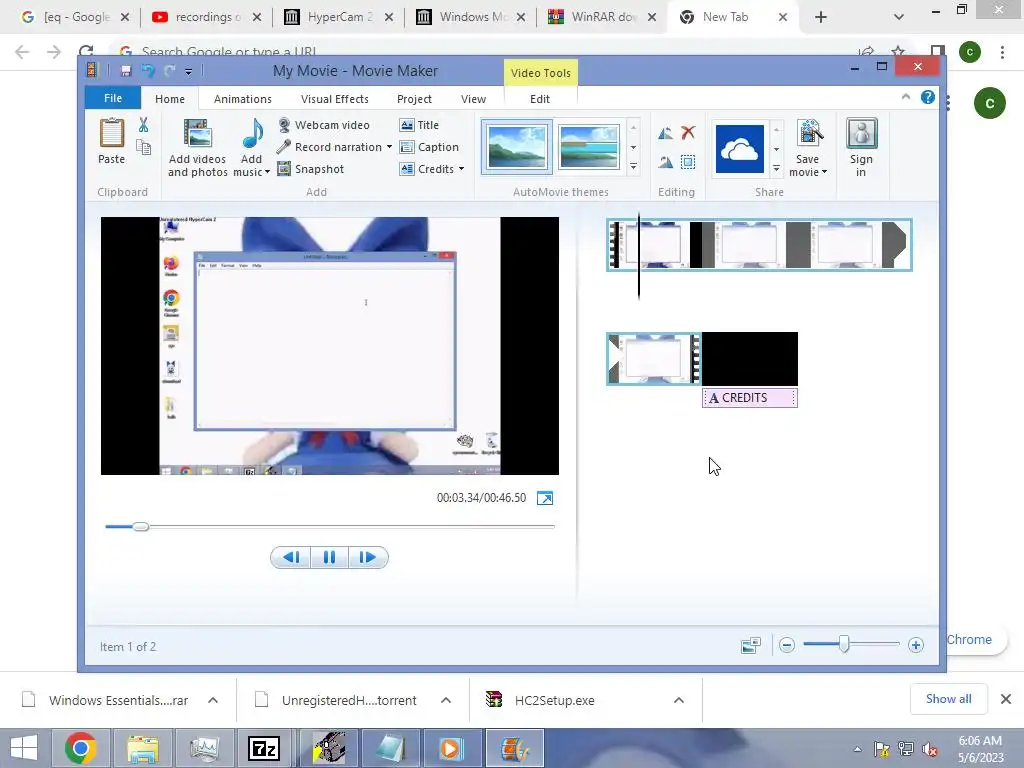Switch to the View tab

pyautogui.click(x=473, y=99)
